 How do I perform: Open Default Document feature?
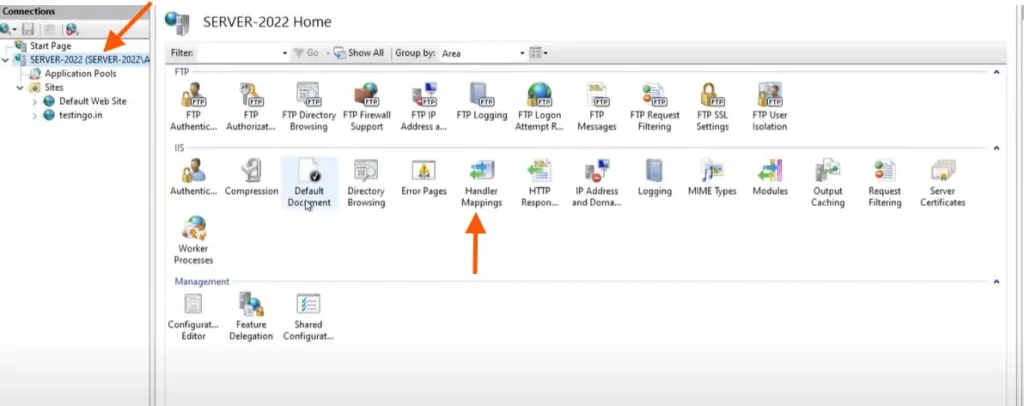309,183
